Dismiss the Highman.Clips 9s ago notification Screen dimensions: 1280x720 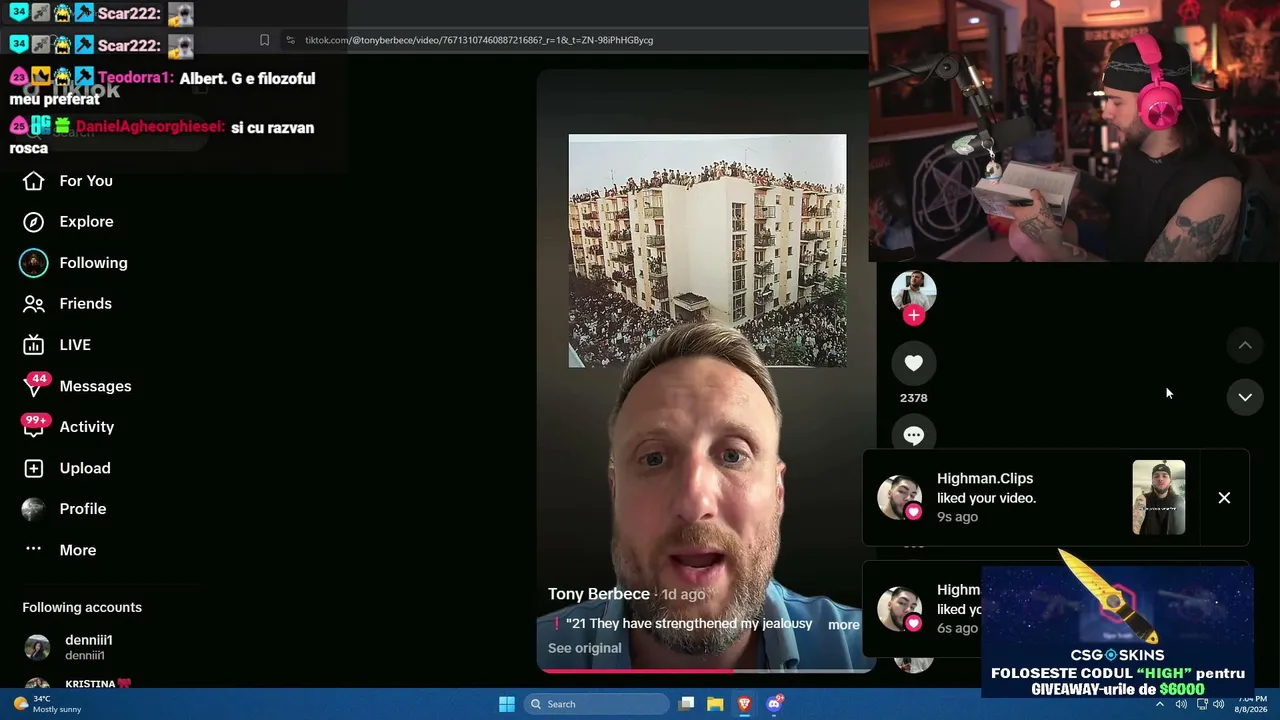pos(1224,498)
